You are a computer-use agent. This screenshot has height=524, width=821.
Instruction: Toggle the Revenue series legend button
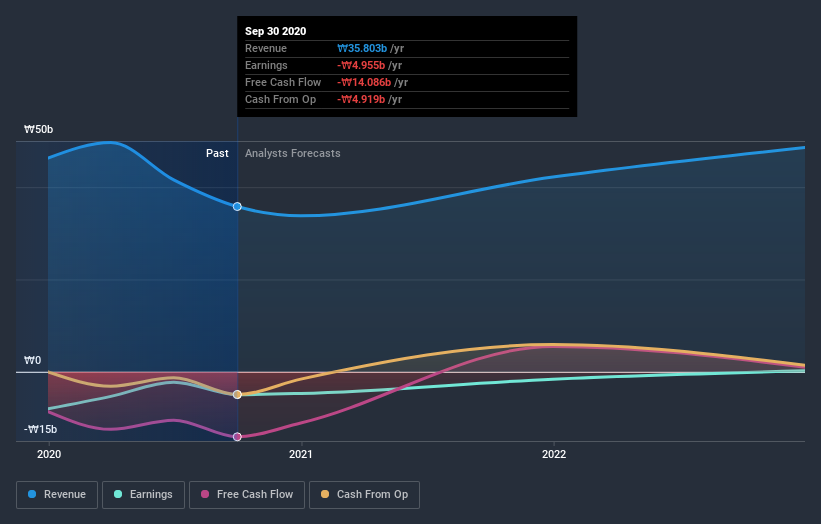coord(57,495)
